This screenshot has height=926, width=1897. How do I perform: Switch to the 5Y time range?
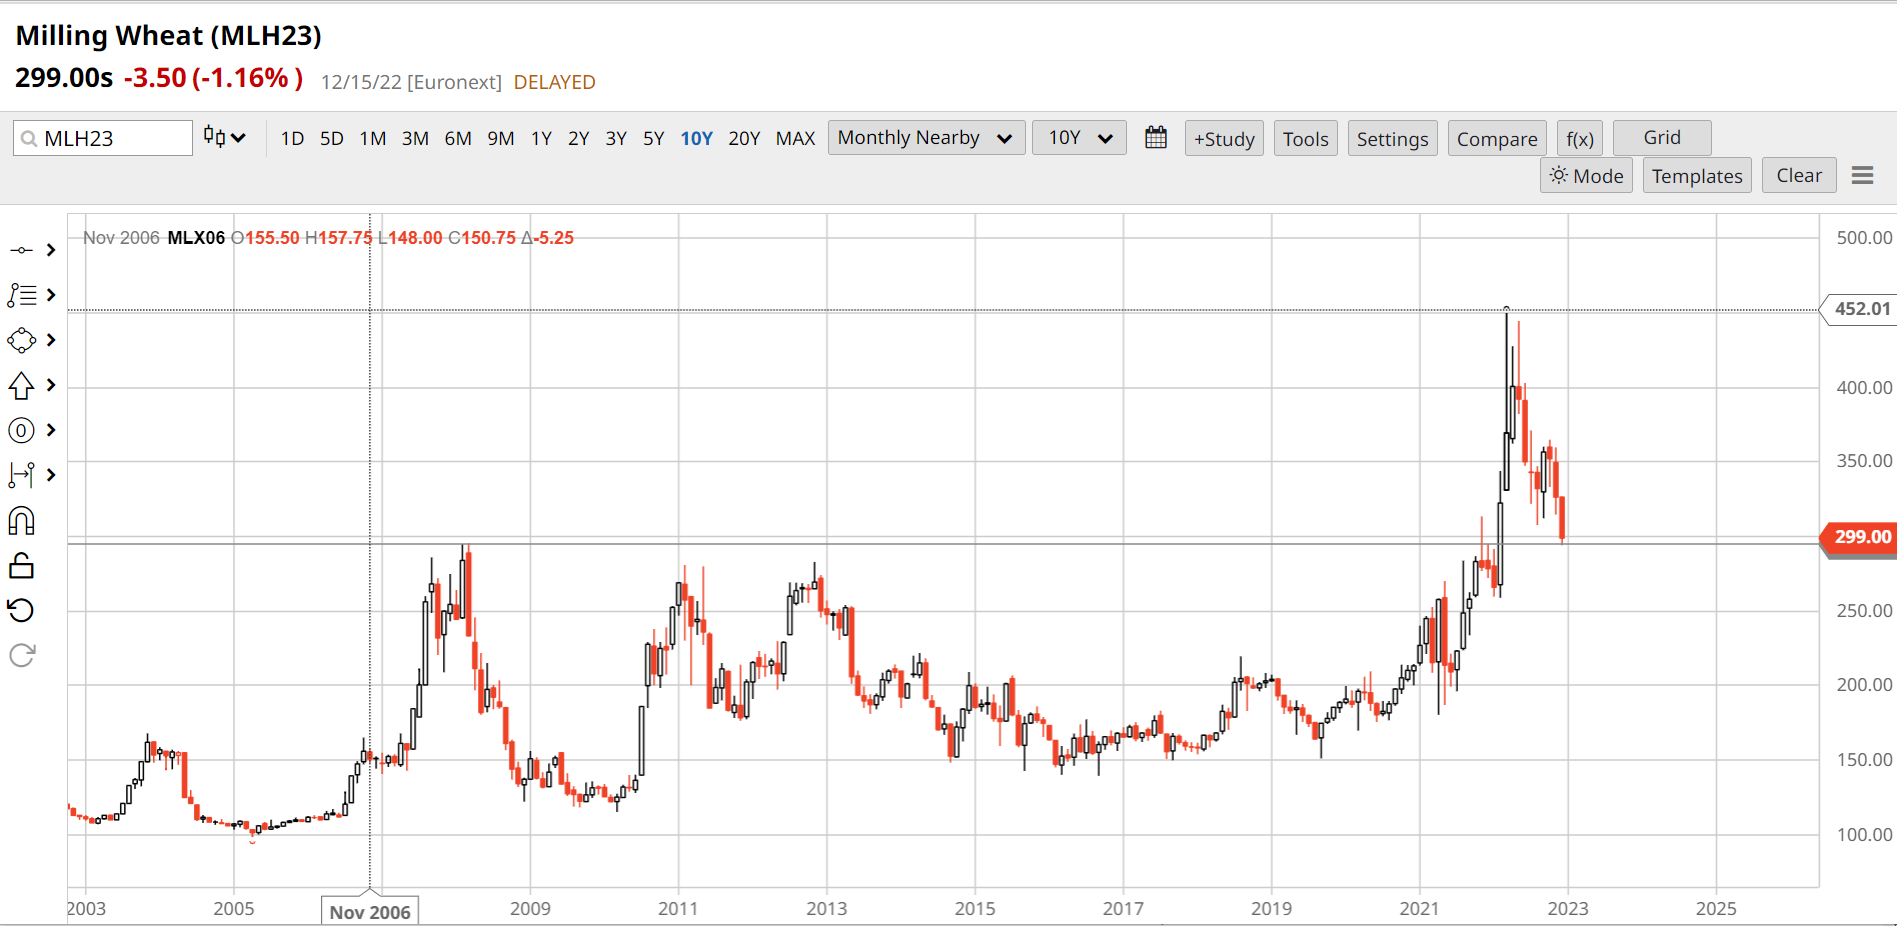(x=653, y=139)
